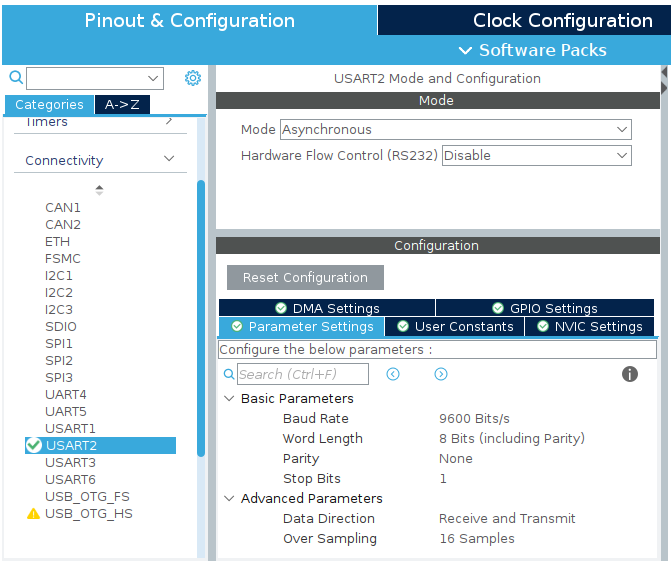Go to previous search result arrow

point(393,374)
